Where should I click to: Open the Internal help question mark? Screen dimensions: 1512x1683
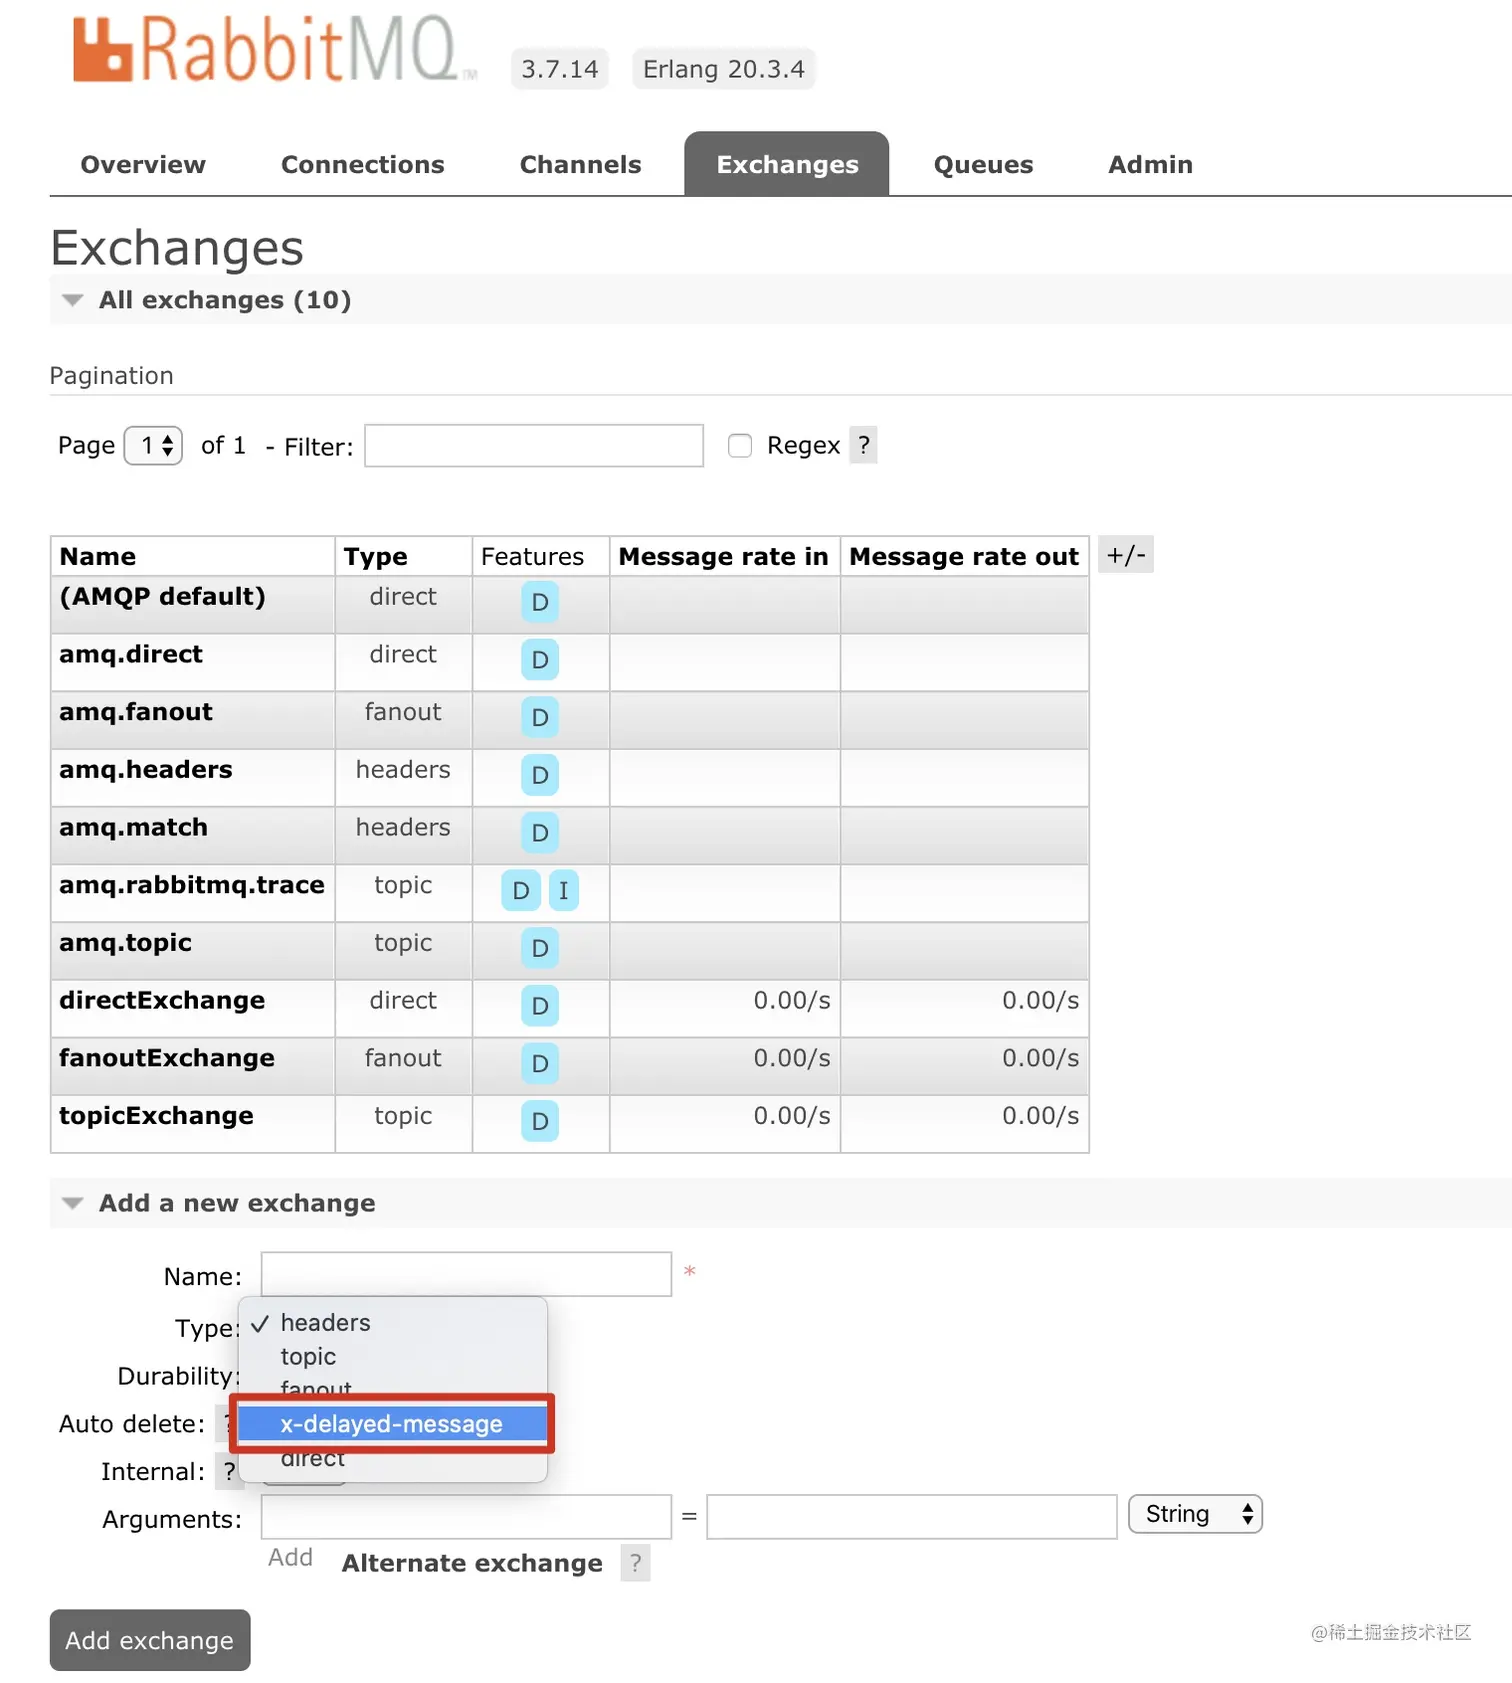229,1471
